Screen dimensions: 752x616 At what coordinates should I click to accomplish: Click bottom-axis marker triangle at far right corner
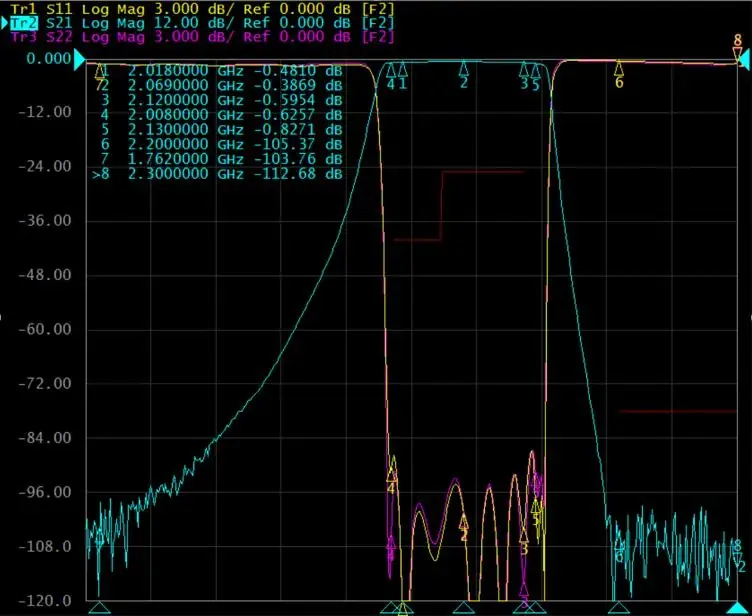pyautogui.click(x=737, y=608)
